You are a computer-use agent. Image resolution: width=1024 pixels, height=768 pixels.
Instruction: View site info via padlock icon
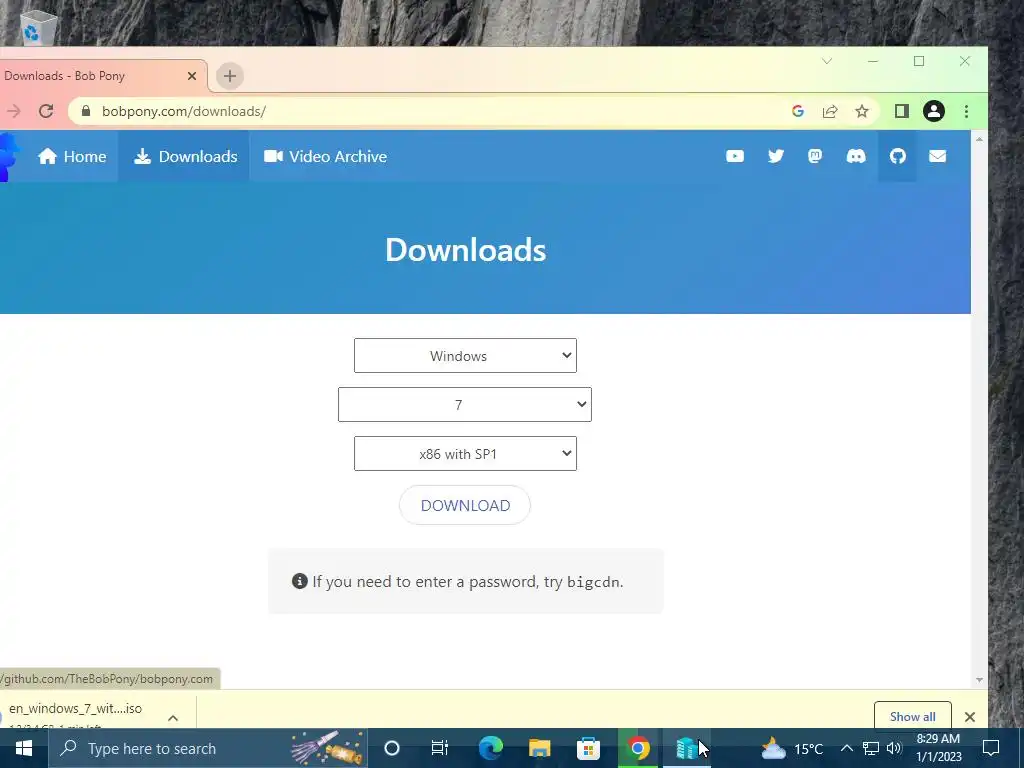coord(86,111)
